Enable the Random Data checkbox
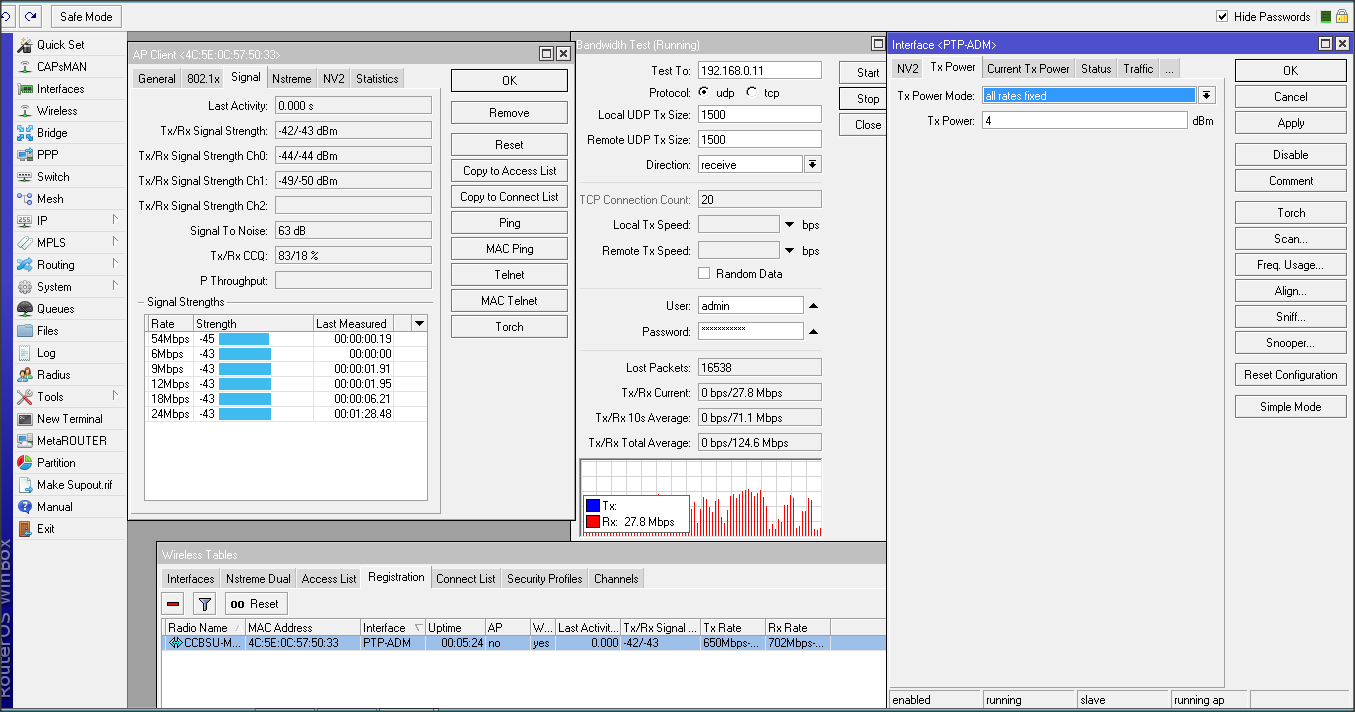Image resolution: width=1355 pixels, height=712 pixels. pos(704,274)
